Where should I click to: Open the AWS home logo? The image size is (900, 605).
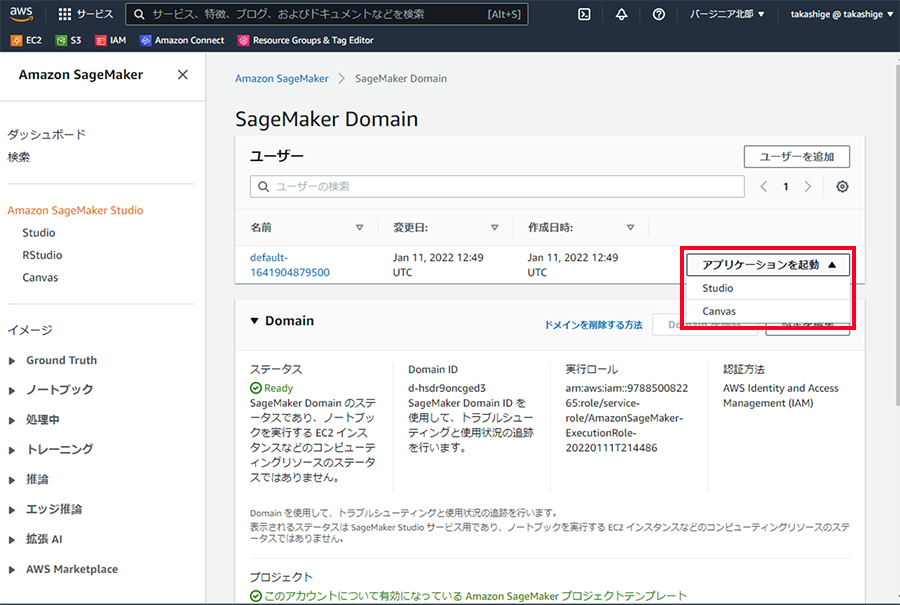point(21,14)
